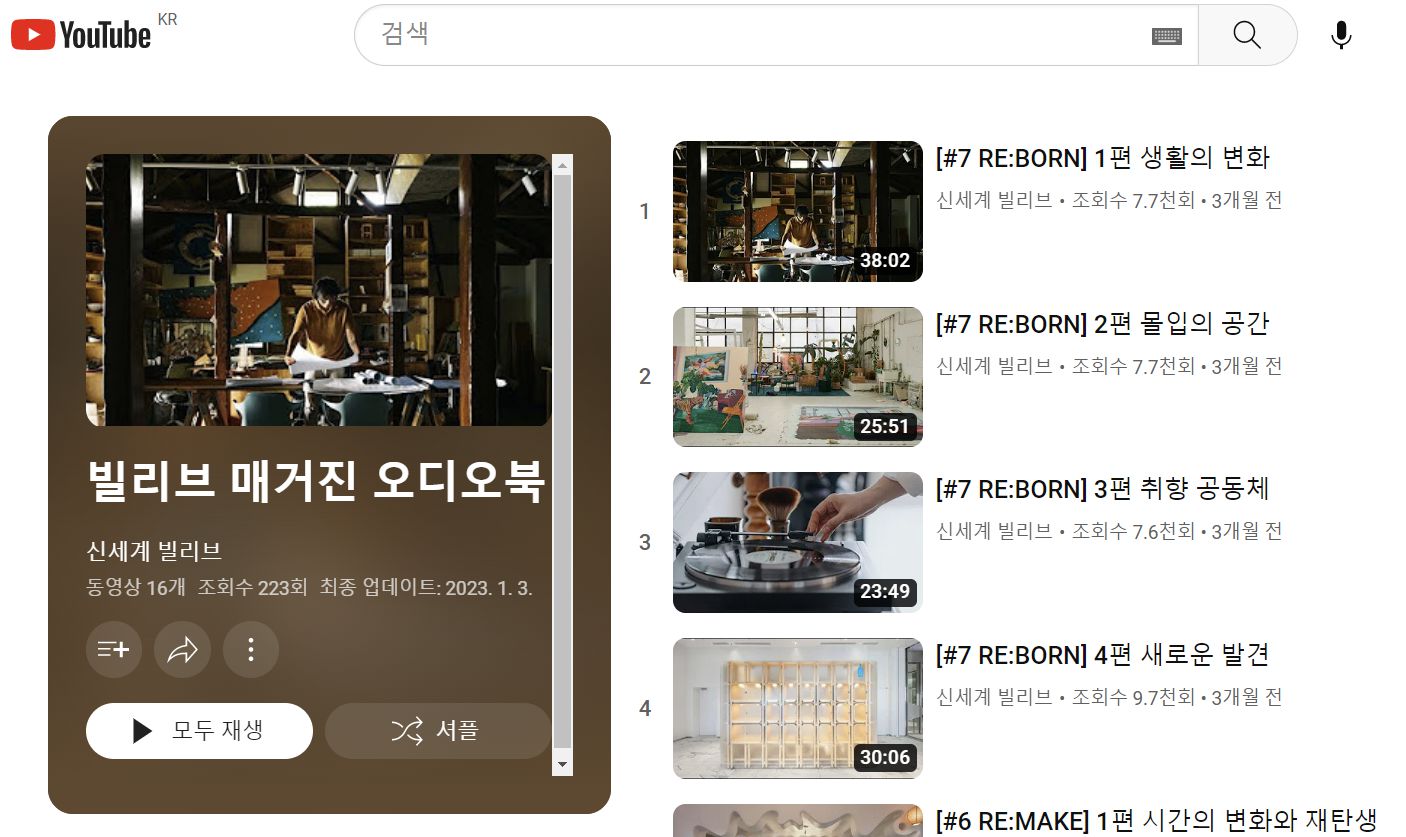Click the magnifying glass search button
The image size is (1406, 837).
1247,35
